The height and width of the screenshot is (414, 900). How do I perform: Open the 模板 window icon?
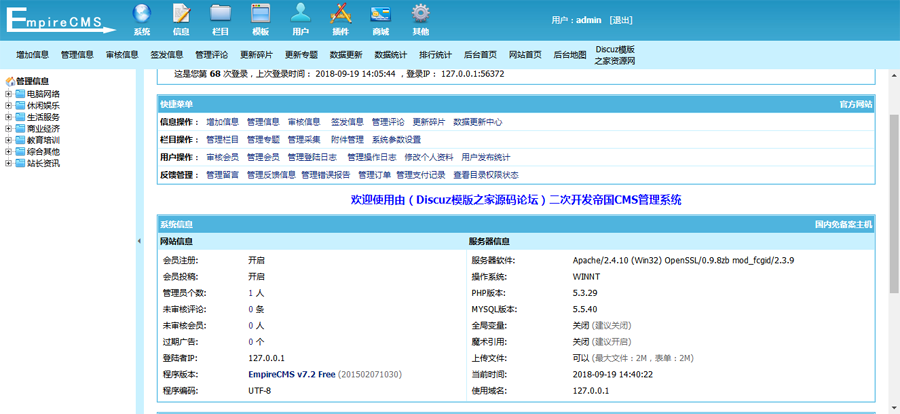(261, 13)
